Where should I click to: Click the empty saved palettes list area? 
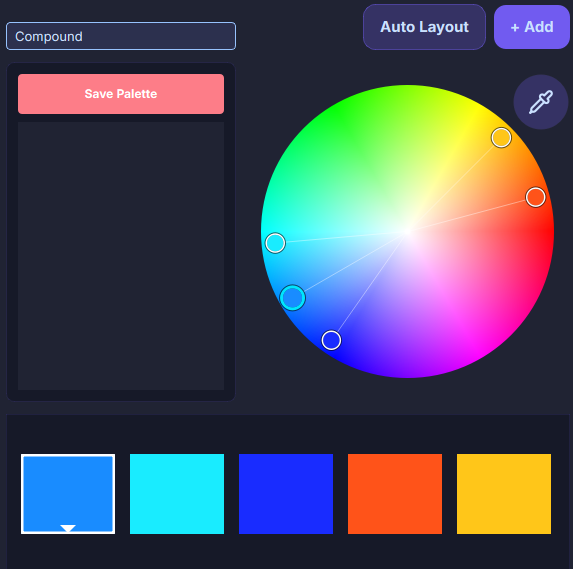point(121,256)
